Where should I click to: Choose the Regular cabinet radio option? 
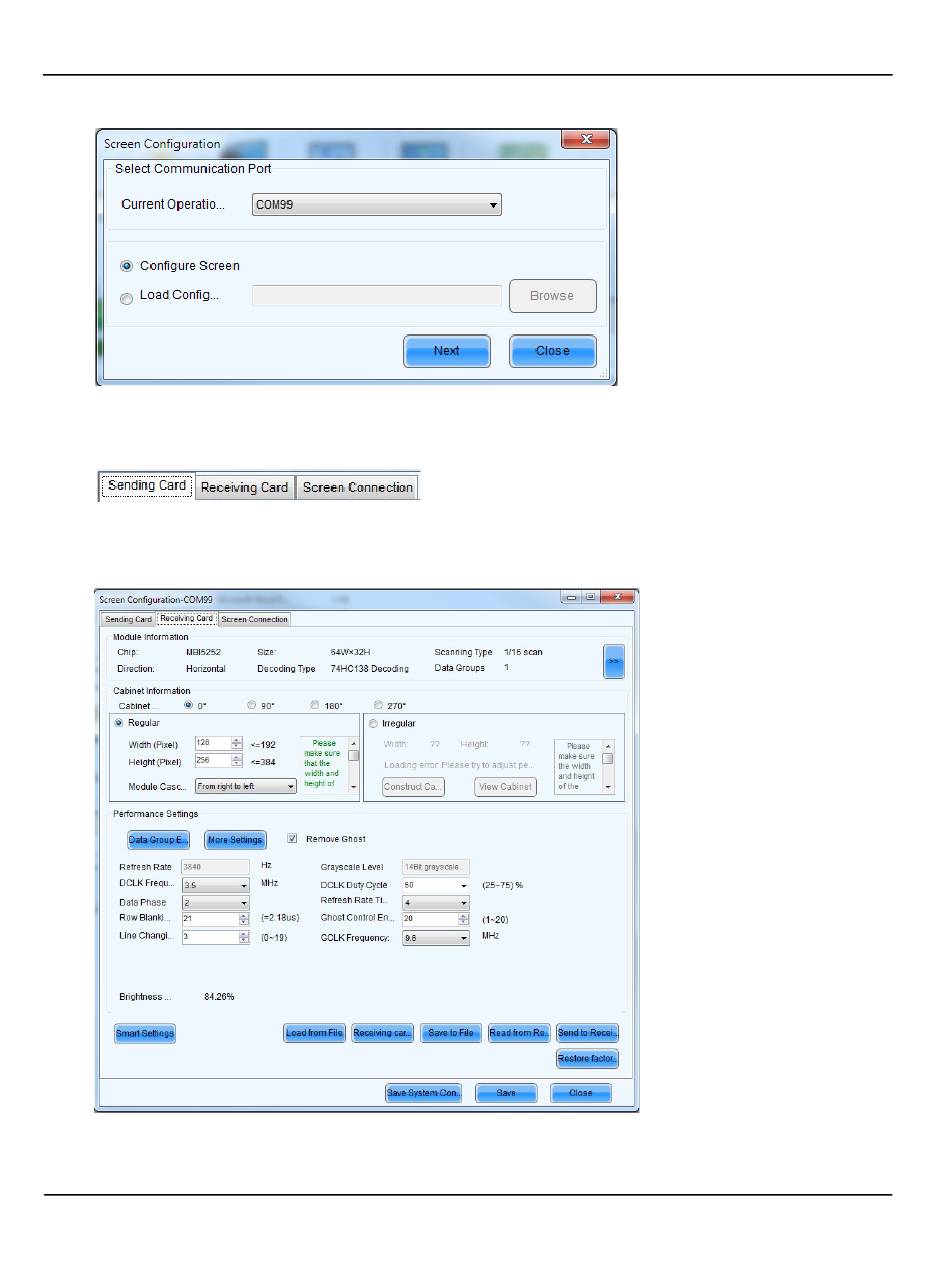coord(120,723)
